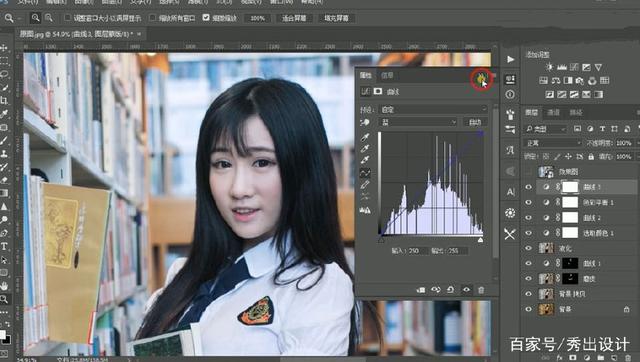
Task: Pick the black point eyedropper in Curves
Action: pyautogui.click(x=365, y=137)
